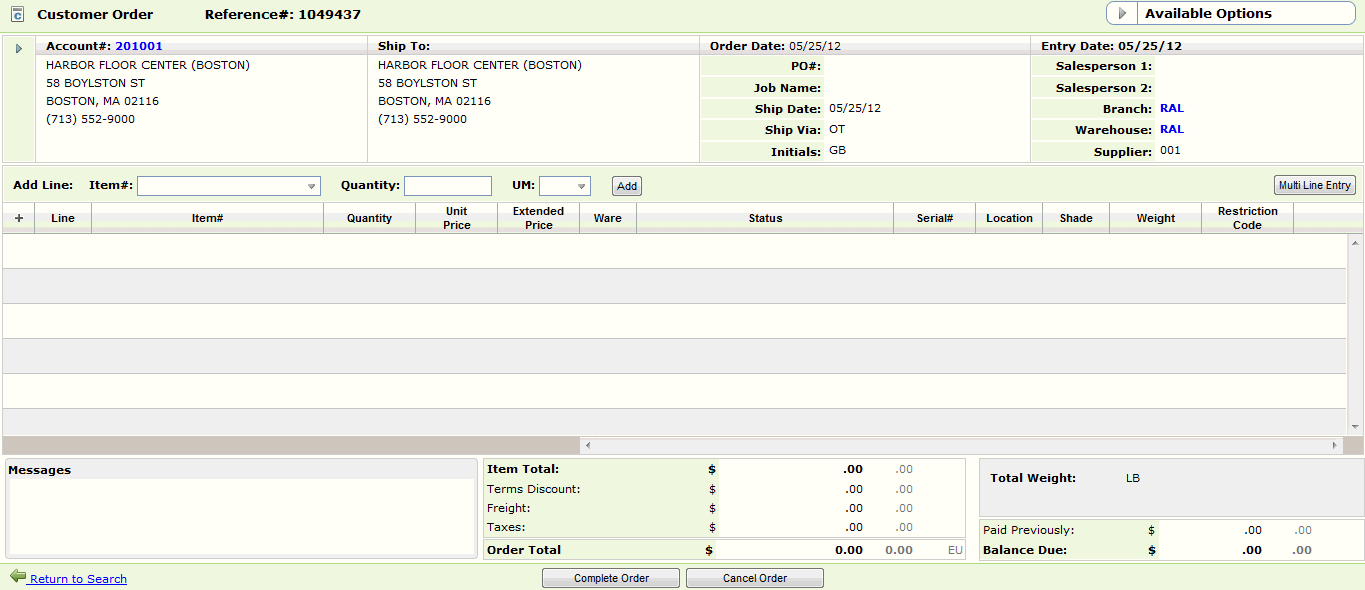Click the green Return to Search arrow icon

pos(18,577)
